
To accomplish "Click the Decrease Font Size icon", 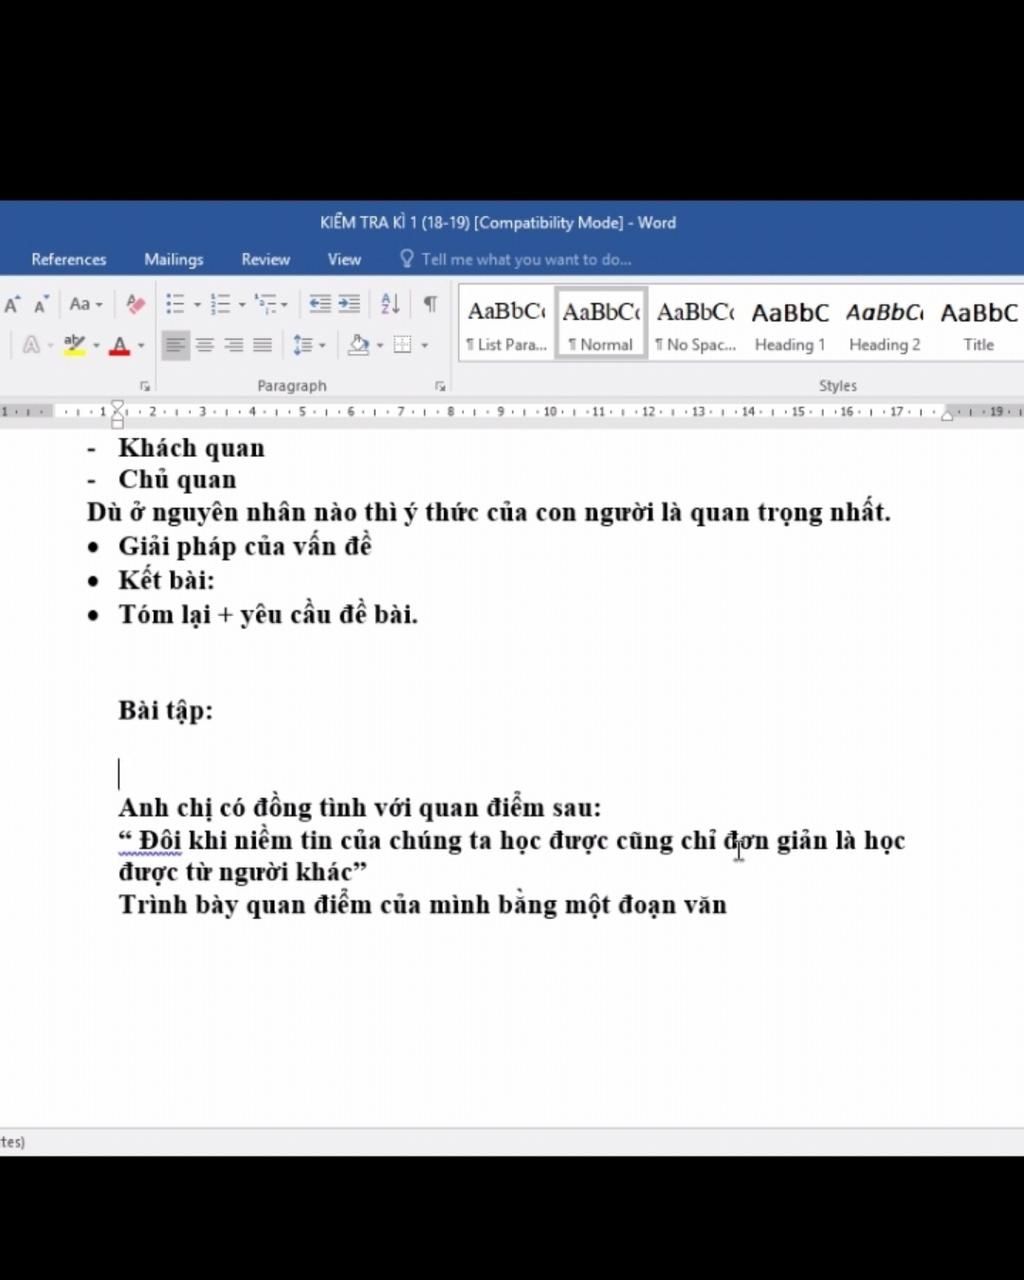I will pyautogui.click(x=41, y=304).
